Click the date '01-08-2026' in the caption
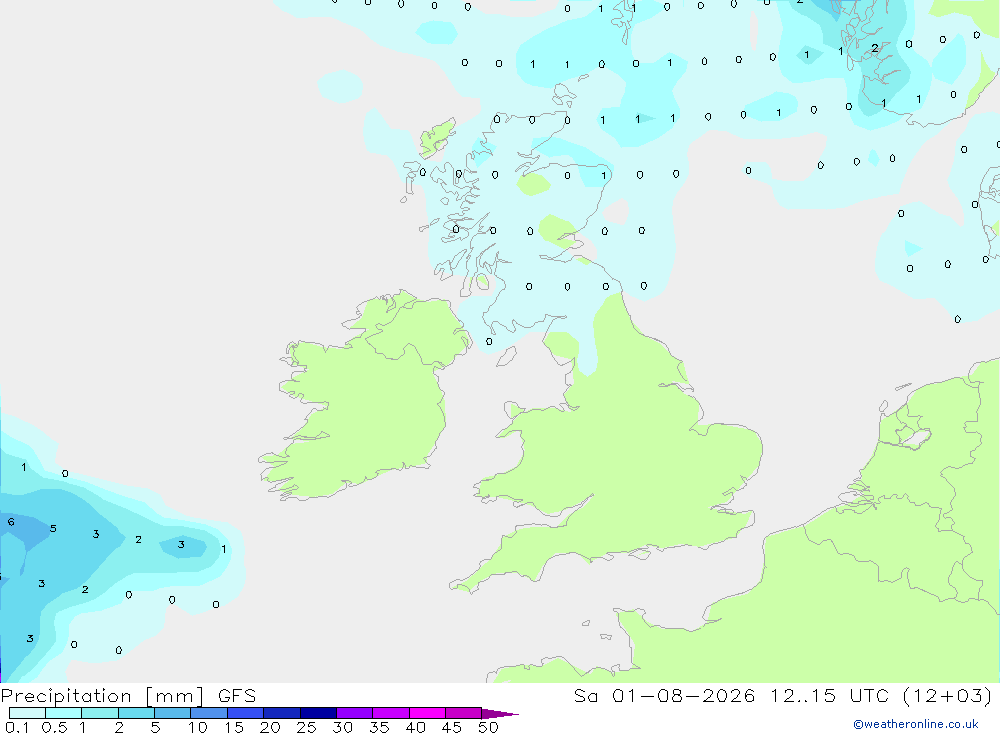1000x733 pixels. (683, 696)
